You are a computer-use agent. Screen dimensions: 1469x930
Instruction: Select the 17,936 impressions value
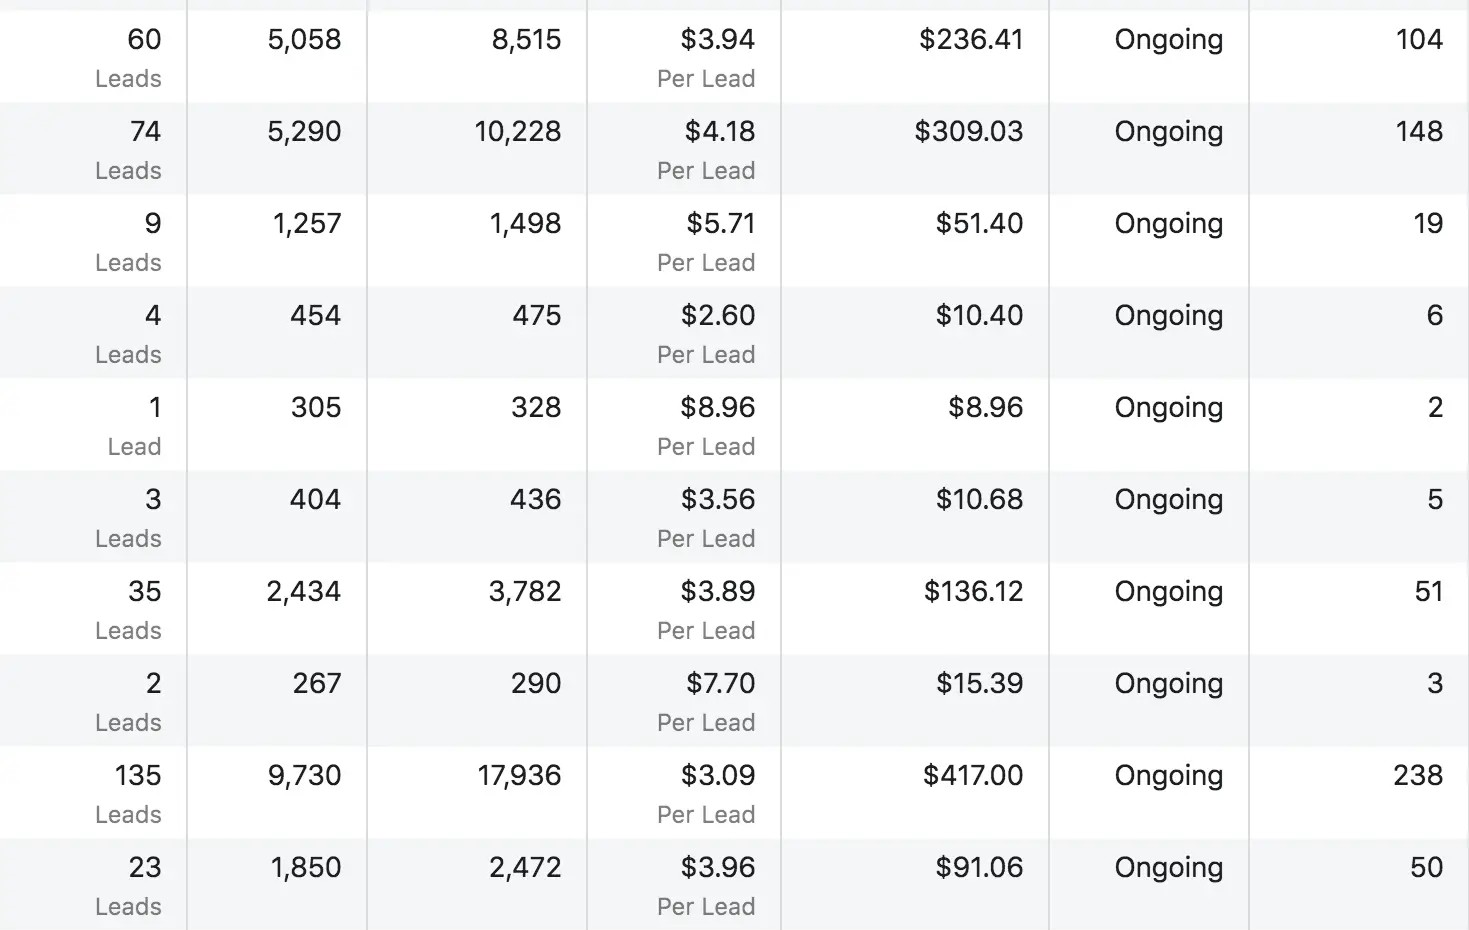click(x=519, y=776)
